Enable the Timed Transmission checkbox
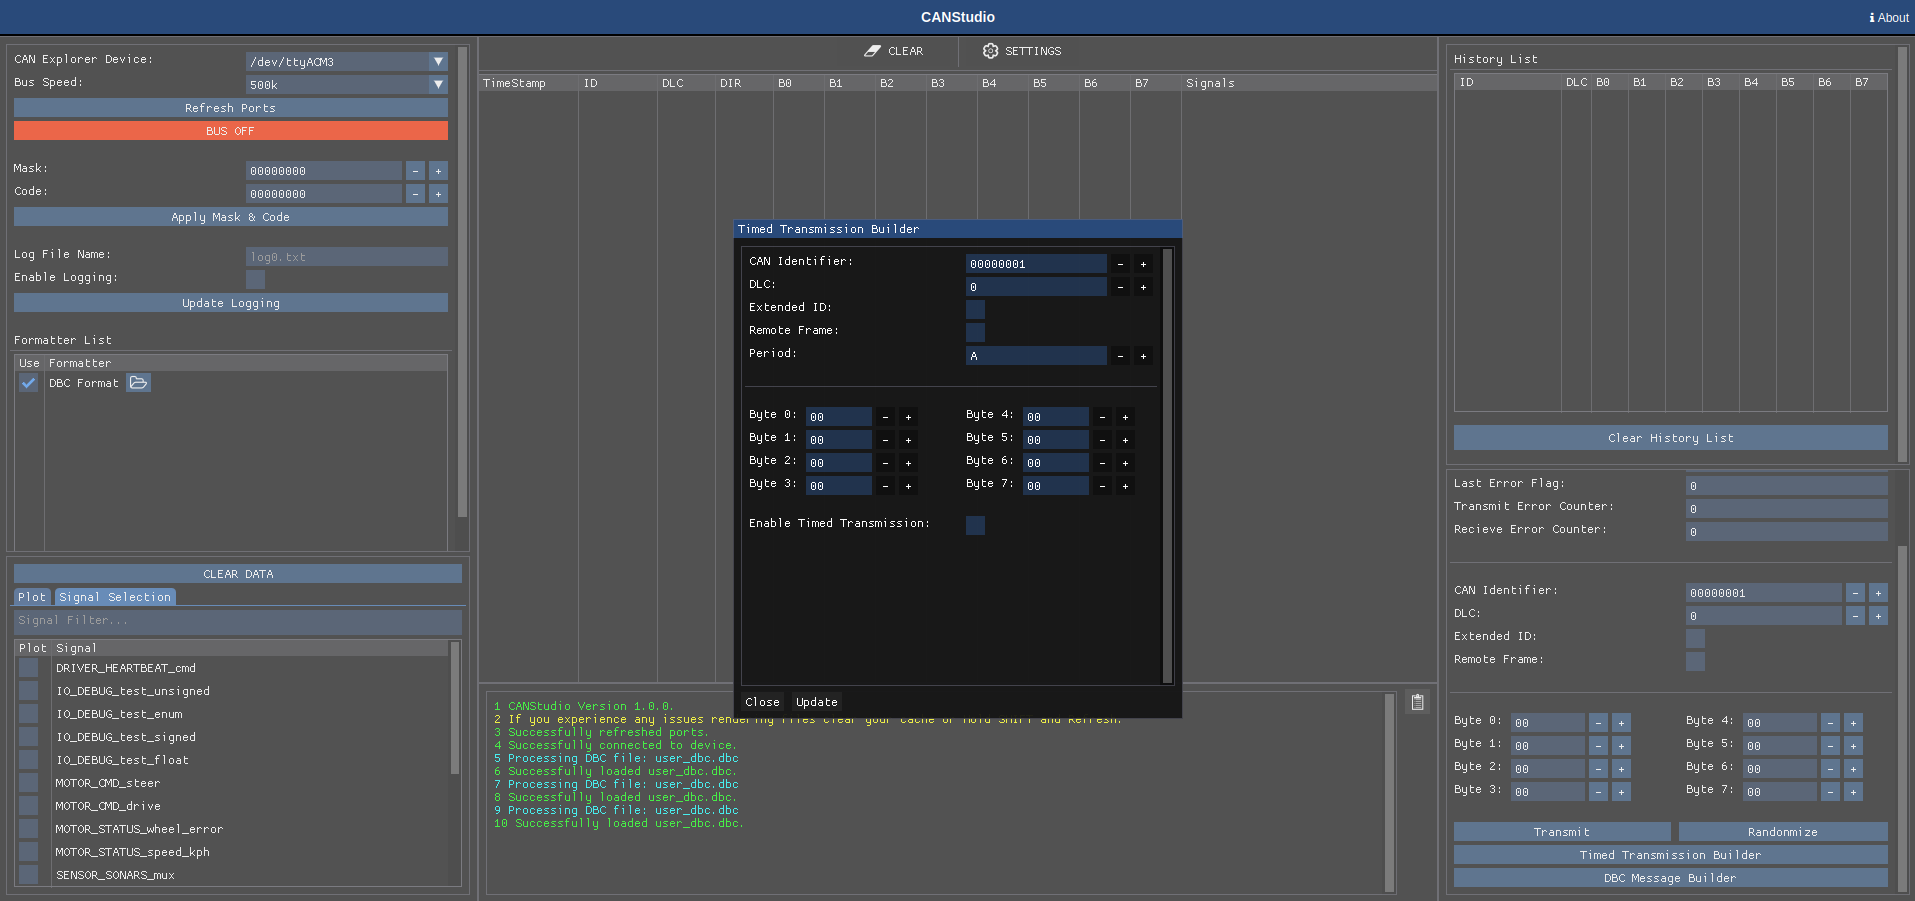 975,525
